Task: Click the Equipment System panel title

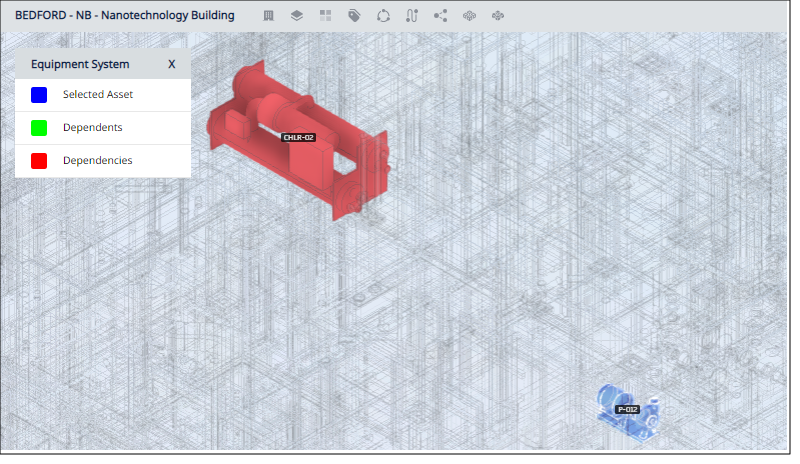Action: pyautogui.click(x=80, y=64)
